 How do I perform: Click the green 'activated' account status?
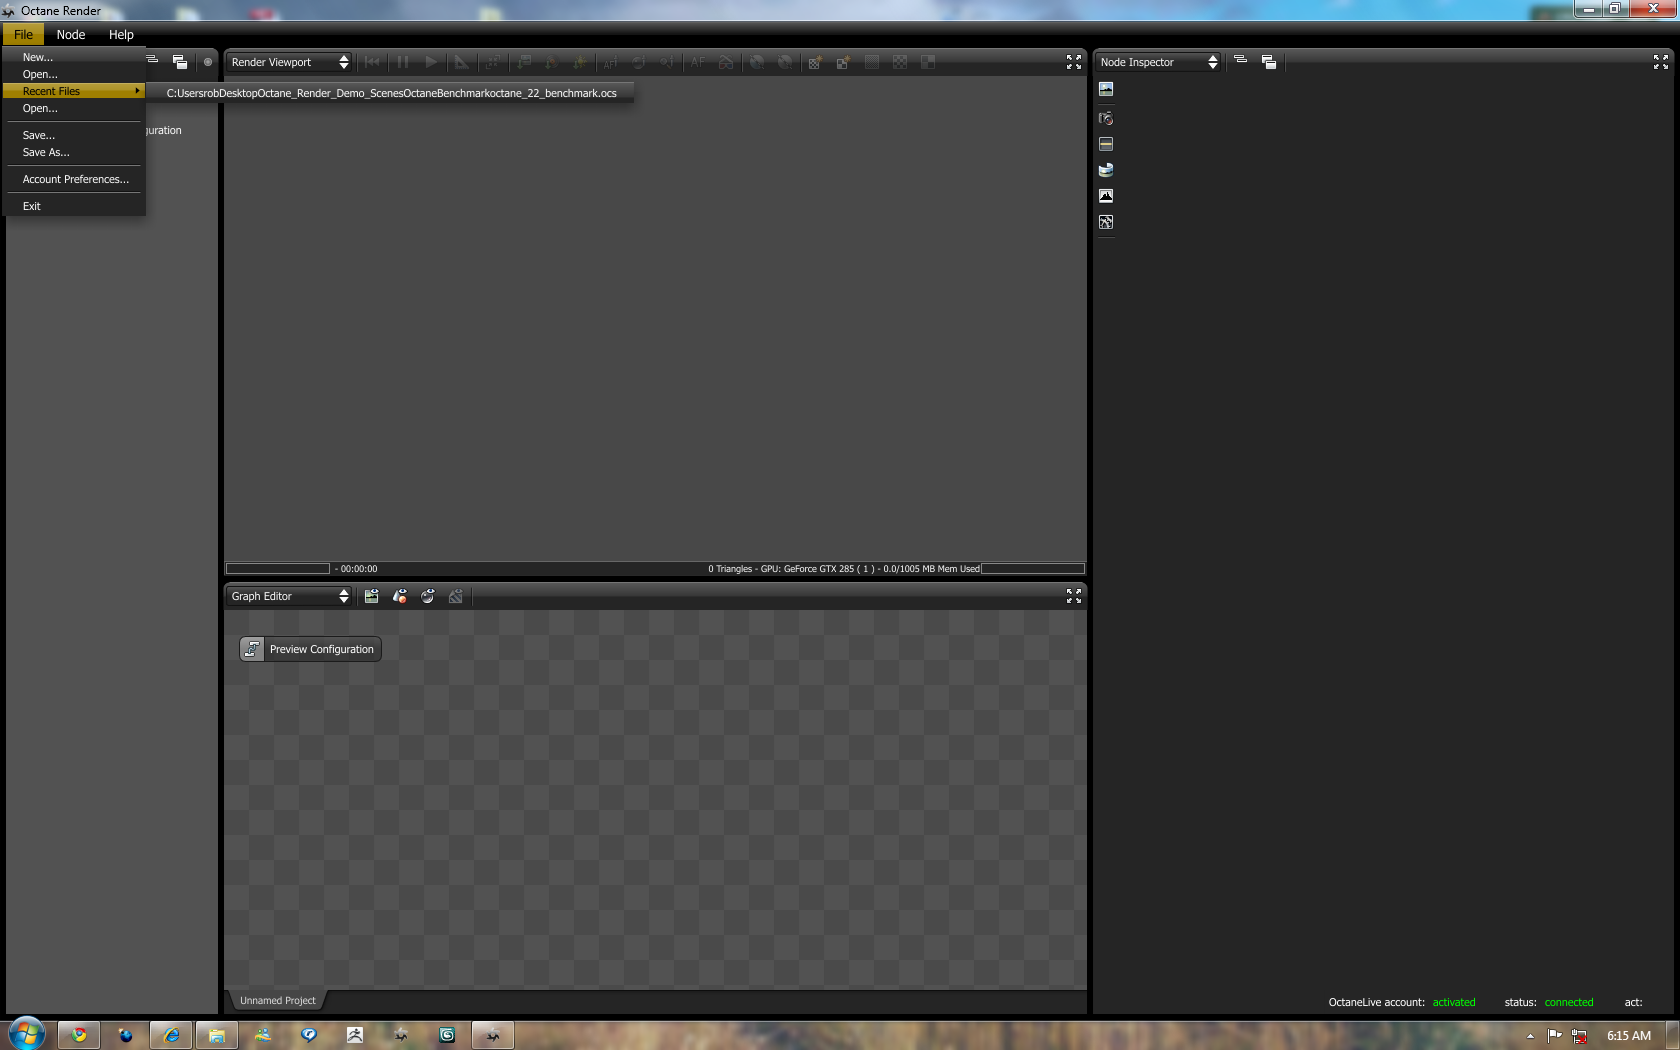tap(1454, 1002)
